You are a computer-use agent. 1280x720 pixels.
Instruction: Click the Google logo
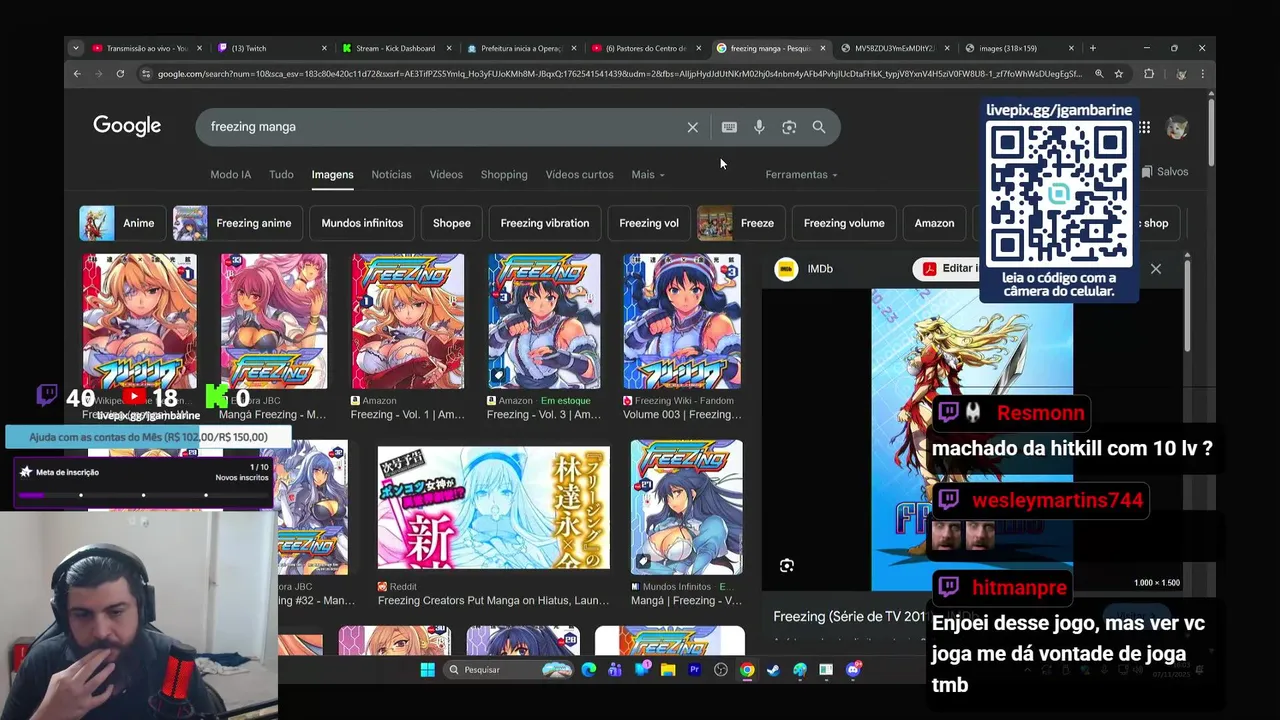127,126
